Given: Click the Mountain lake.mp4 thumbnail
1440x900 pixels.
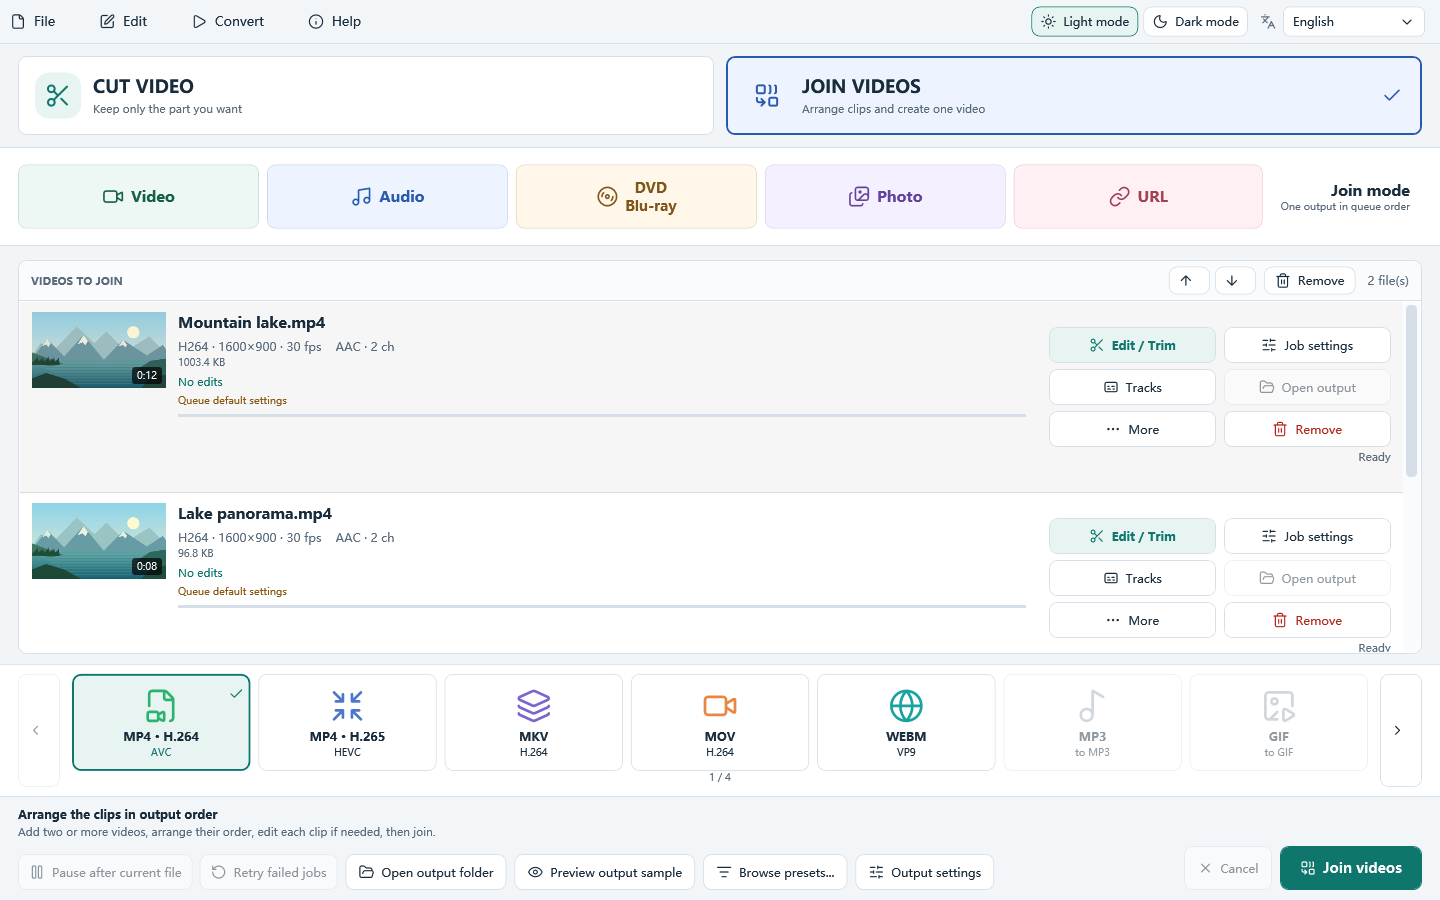Looking at the screenshot, I should [x=99, y=350].
